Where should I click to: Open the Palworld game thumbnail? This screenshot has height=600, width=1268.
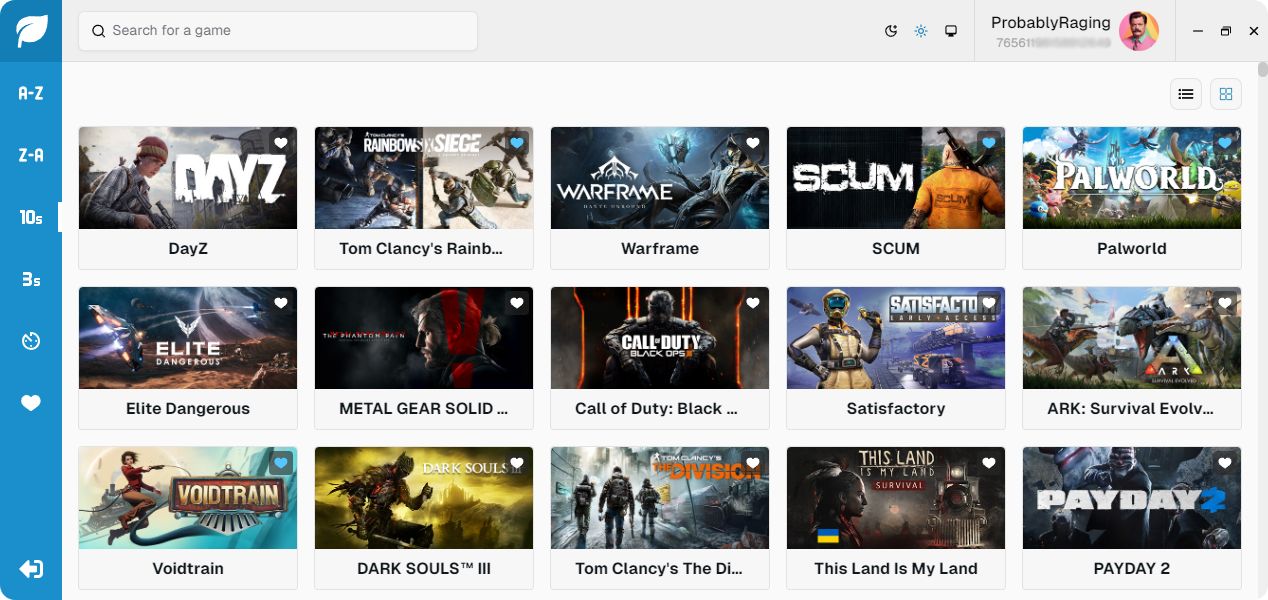1132,178
